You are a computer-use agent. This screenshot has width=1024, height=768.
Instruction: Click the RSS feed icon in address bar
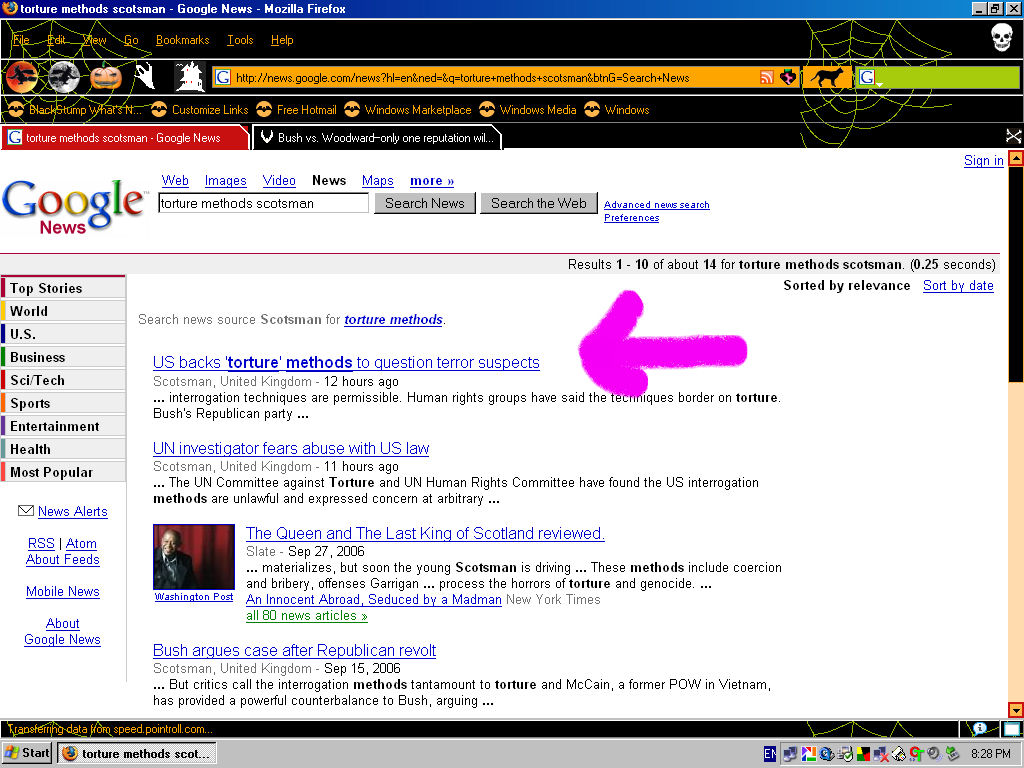767,78
